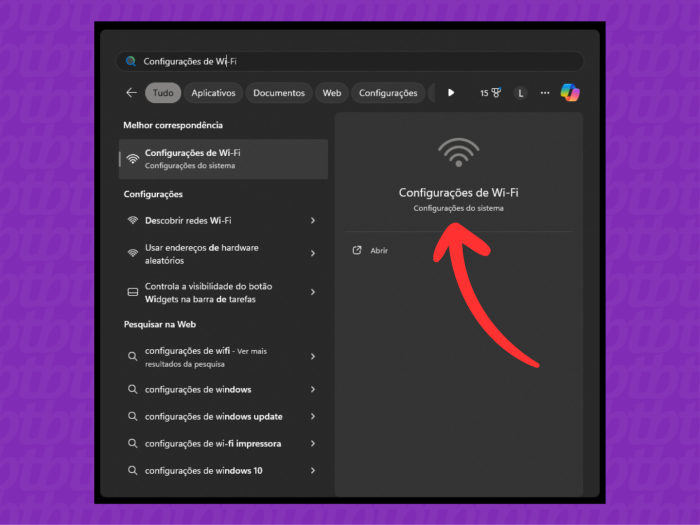Select the Tudo filter tab
This screenshot has width=700, height=525.
(163, 93)
